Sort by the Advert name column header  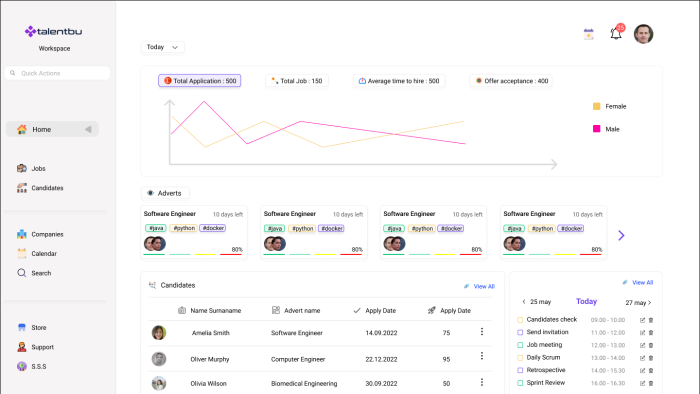pyautogui.click(x=296, y=311)
